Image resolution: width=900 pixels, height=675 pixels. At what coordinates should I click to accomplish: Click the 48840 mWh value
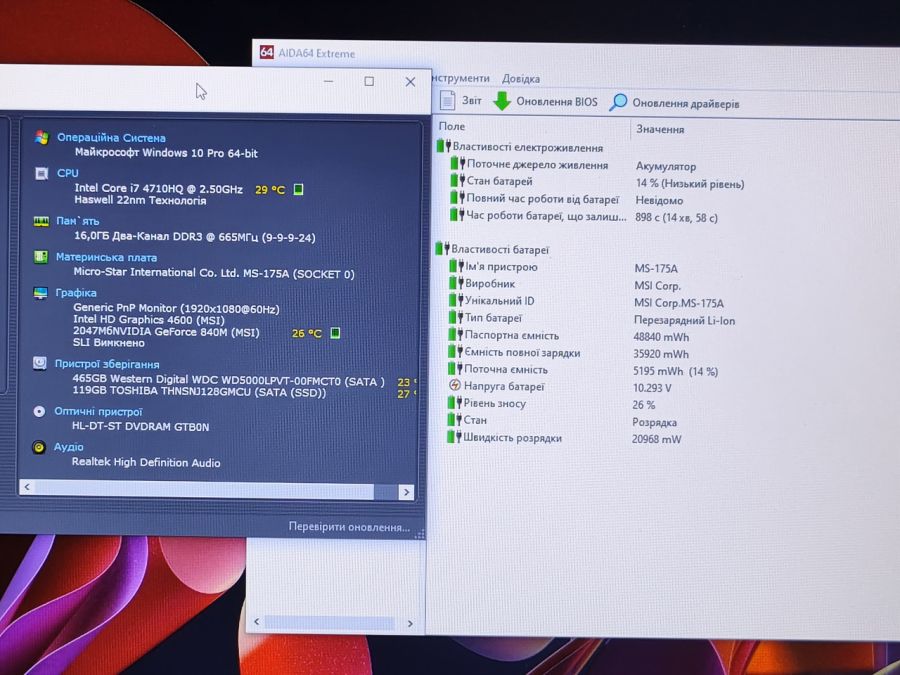point(661,337)
